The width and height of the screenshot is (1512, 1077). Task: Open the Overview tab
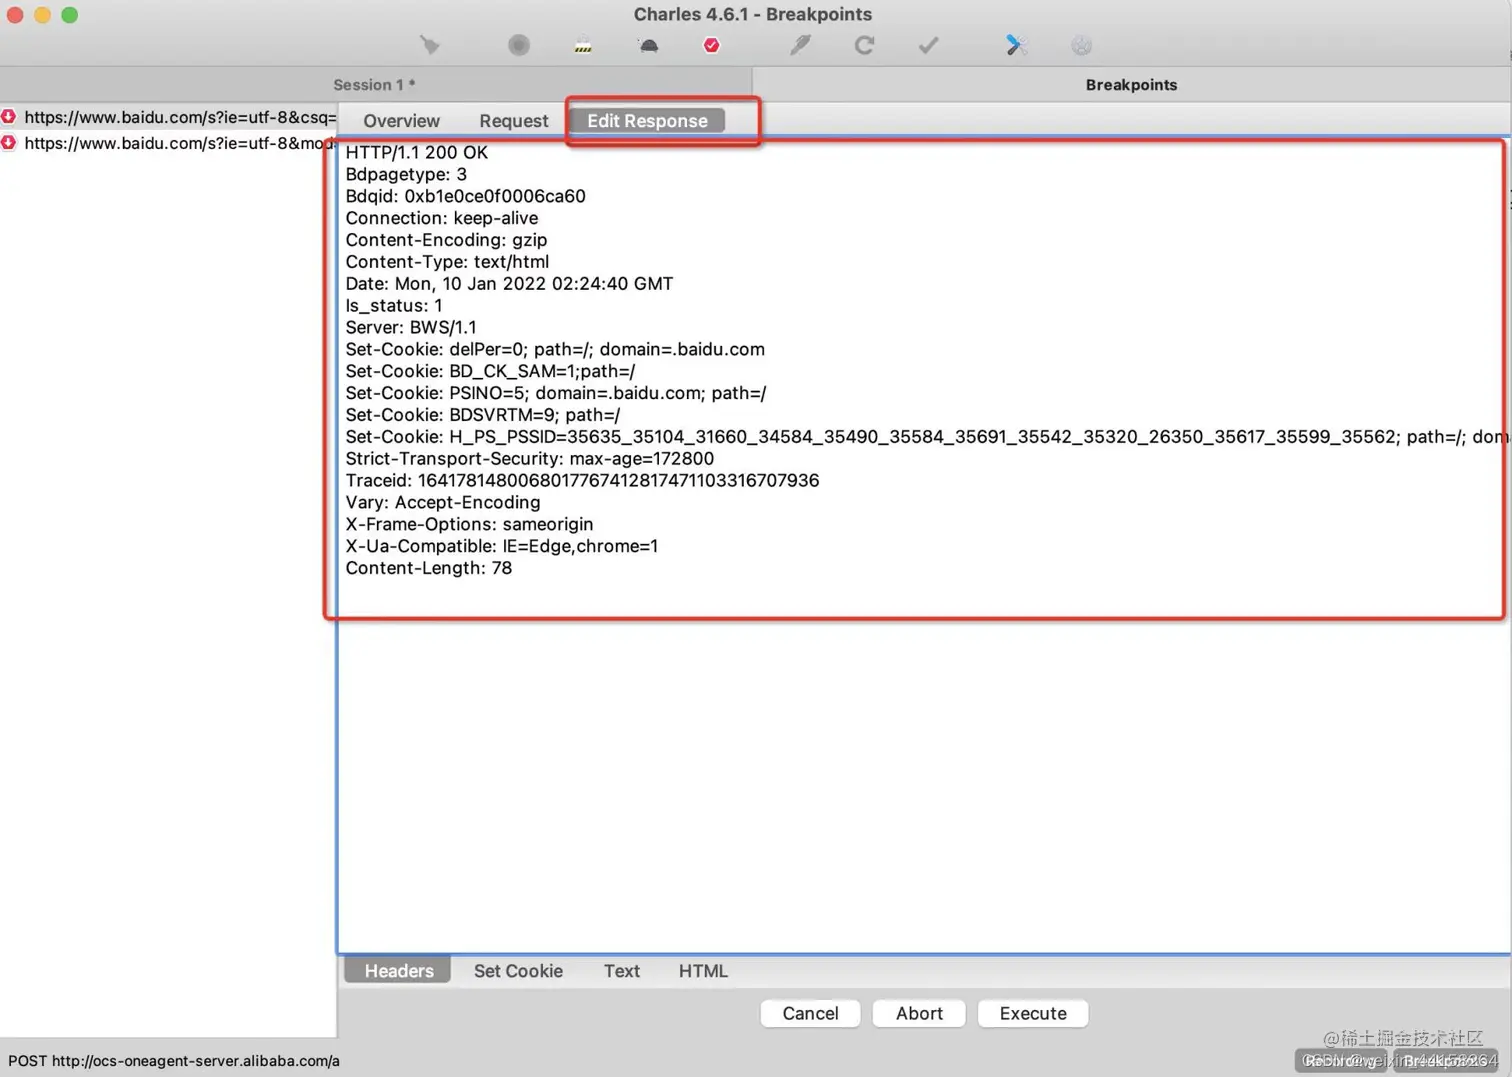401,121
